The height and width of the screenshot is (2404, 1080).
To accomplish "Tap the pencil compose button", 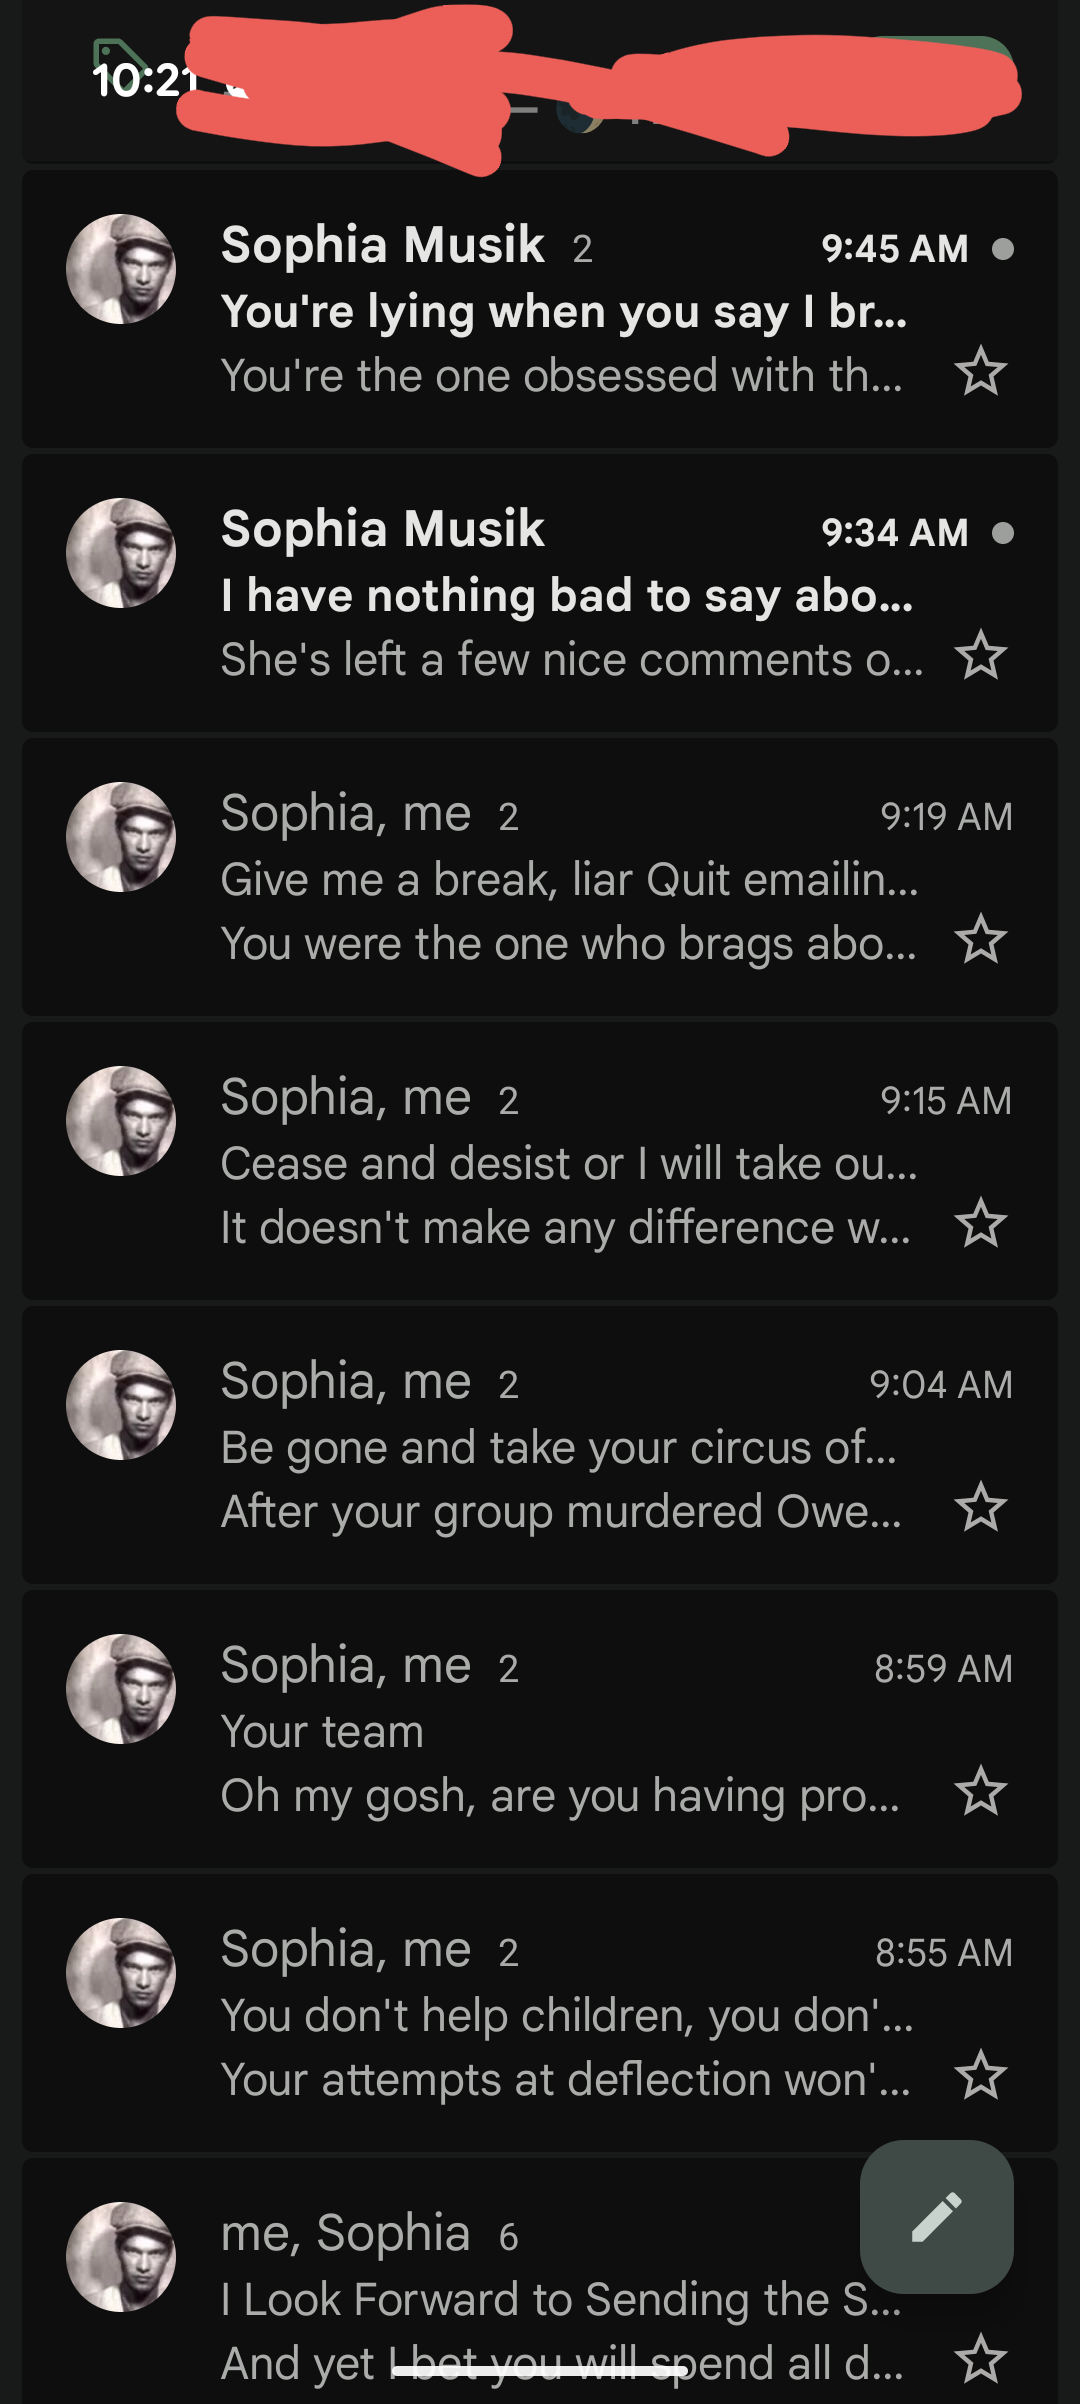I will (936, 2217).
